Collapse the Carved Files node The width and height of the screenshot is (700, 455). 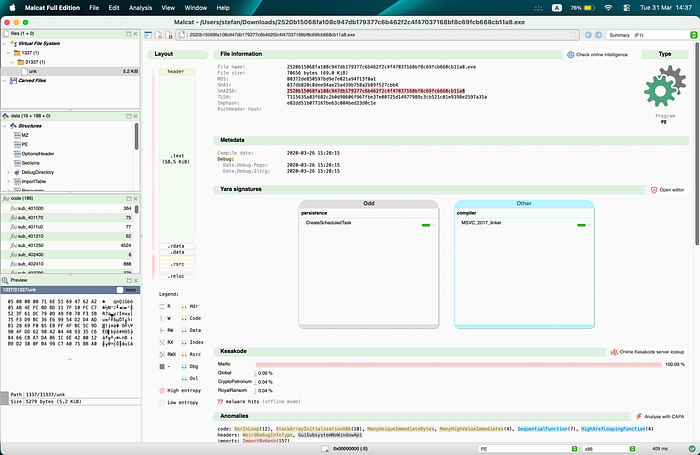coord(5,80)
